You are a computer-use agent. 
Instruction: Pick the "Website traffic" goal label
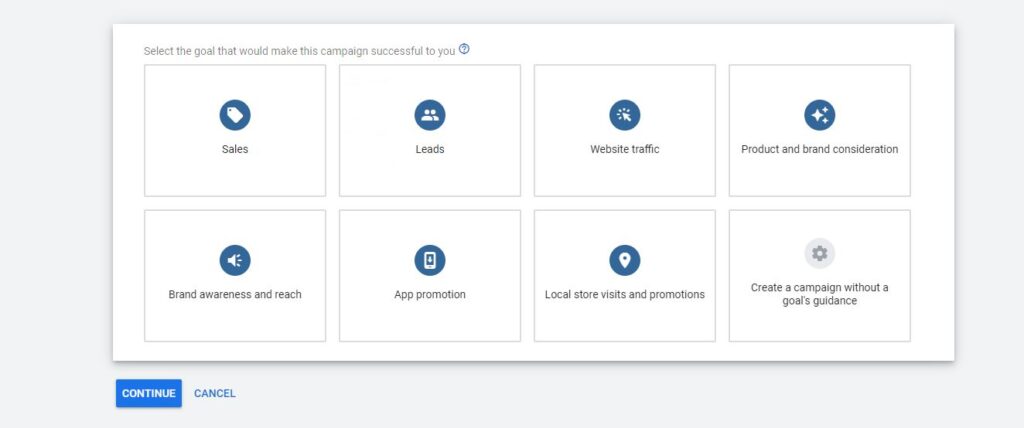[x=625, y=150]
